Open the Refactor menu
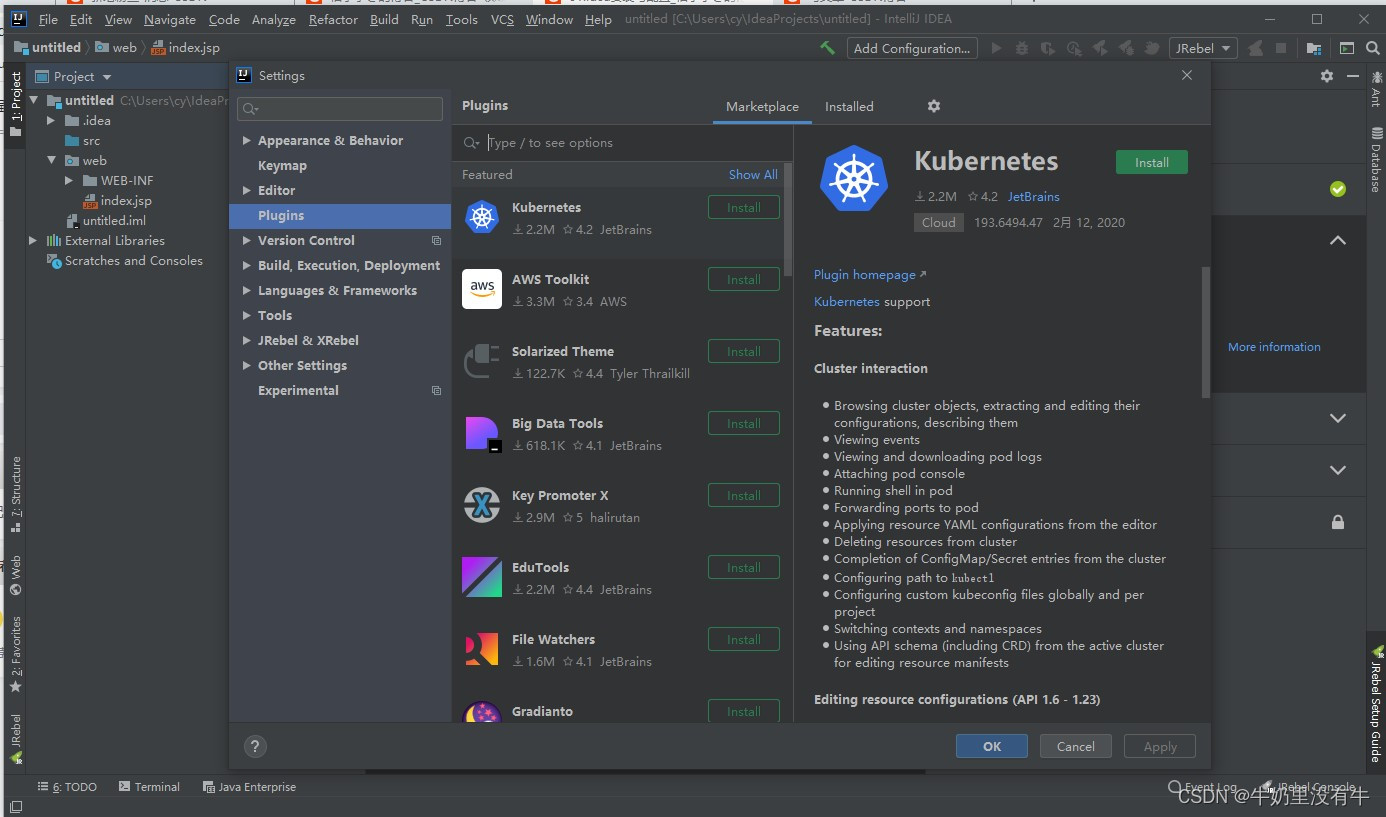 click(333, 19)
